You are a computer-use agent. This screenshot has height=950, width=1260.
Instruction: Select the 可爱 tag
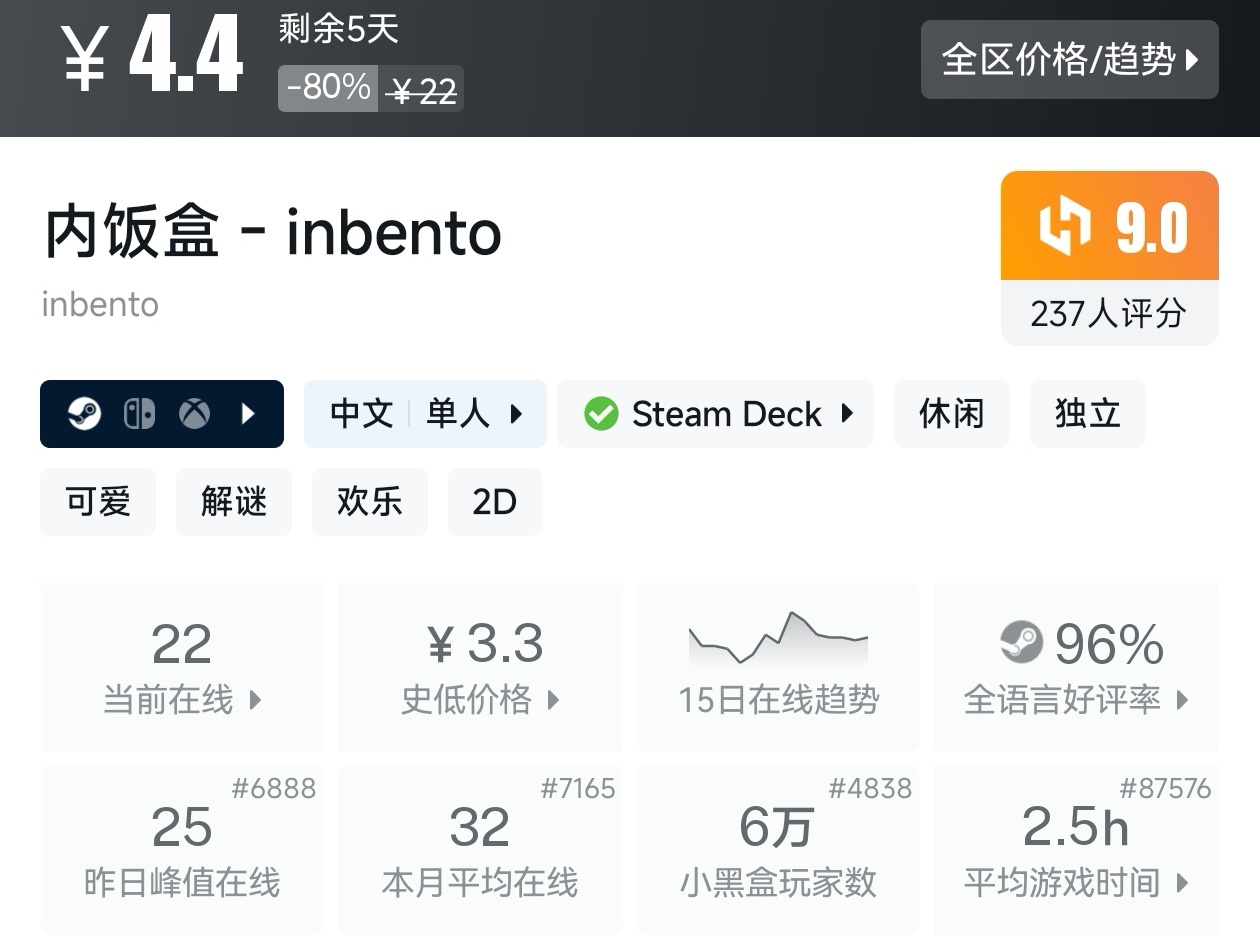click(98, 501)
